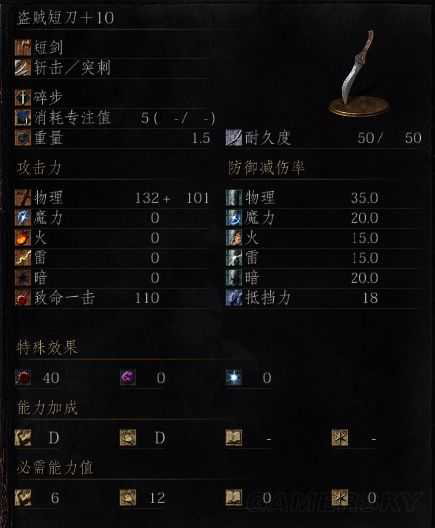Viewport: 435px width, 528px height.
Task: Select the strength scaling icon under 能力加成
Action: (x=23, y=438)
